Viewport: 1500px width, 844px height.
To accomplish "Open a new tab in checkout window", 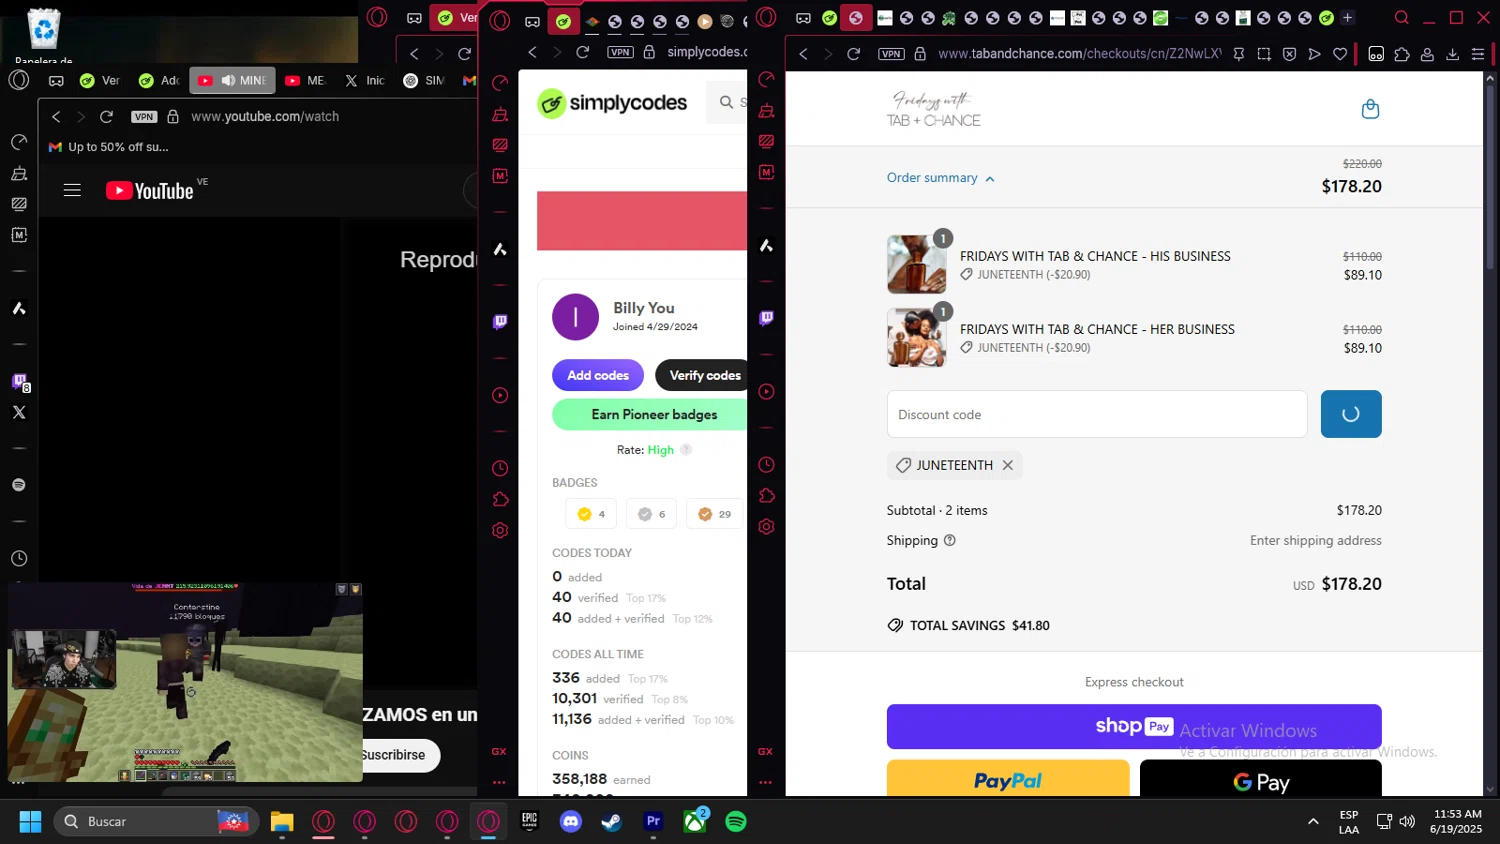I will pos(1347,18).
